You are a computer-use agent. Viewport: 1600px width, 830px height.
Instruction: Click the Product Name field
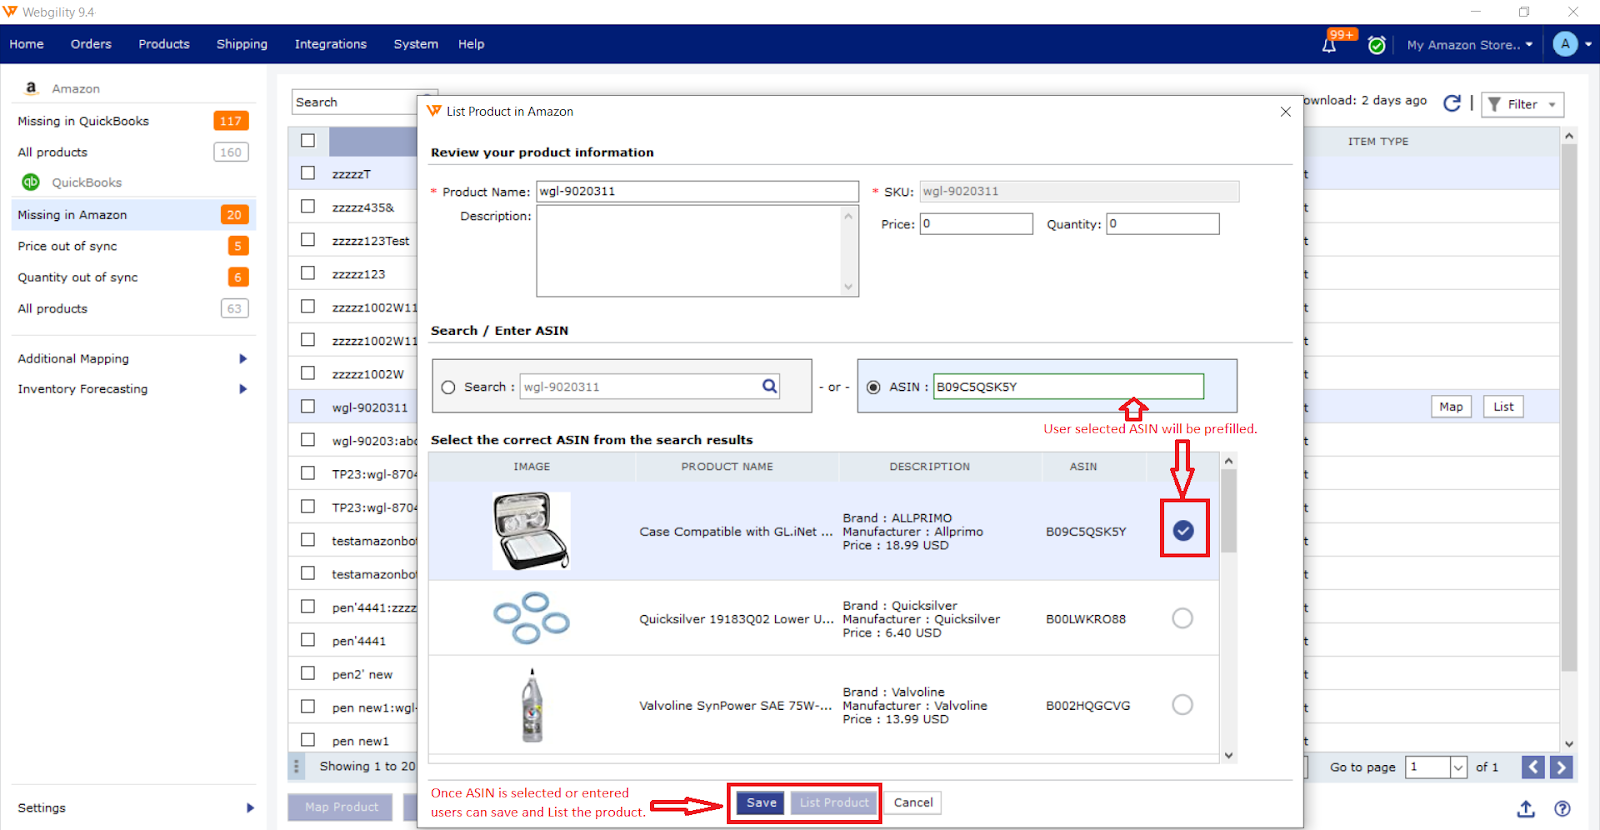697,191
